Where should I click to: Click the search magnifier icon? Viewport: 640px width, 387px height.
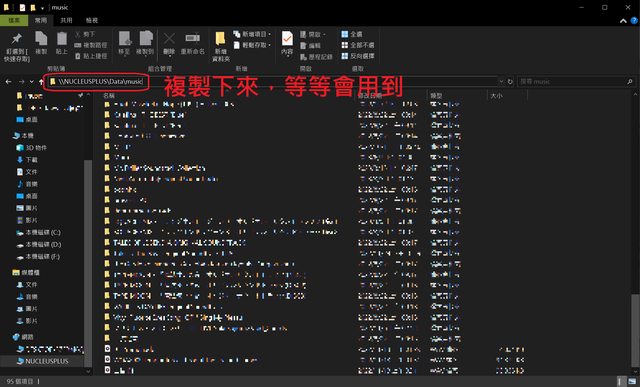click(x=630, y=82)
